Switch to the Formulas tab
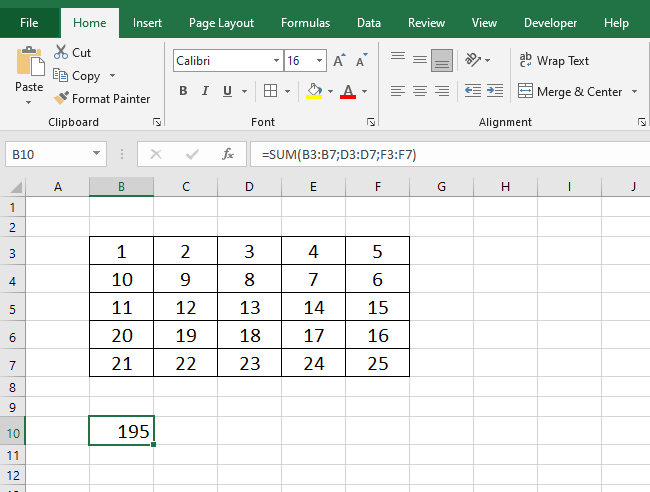650x492 pixels. click(x=305, y=22)
